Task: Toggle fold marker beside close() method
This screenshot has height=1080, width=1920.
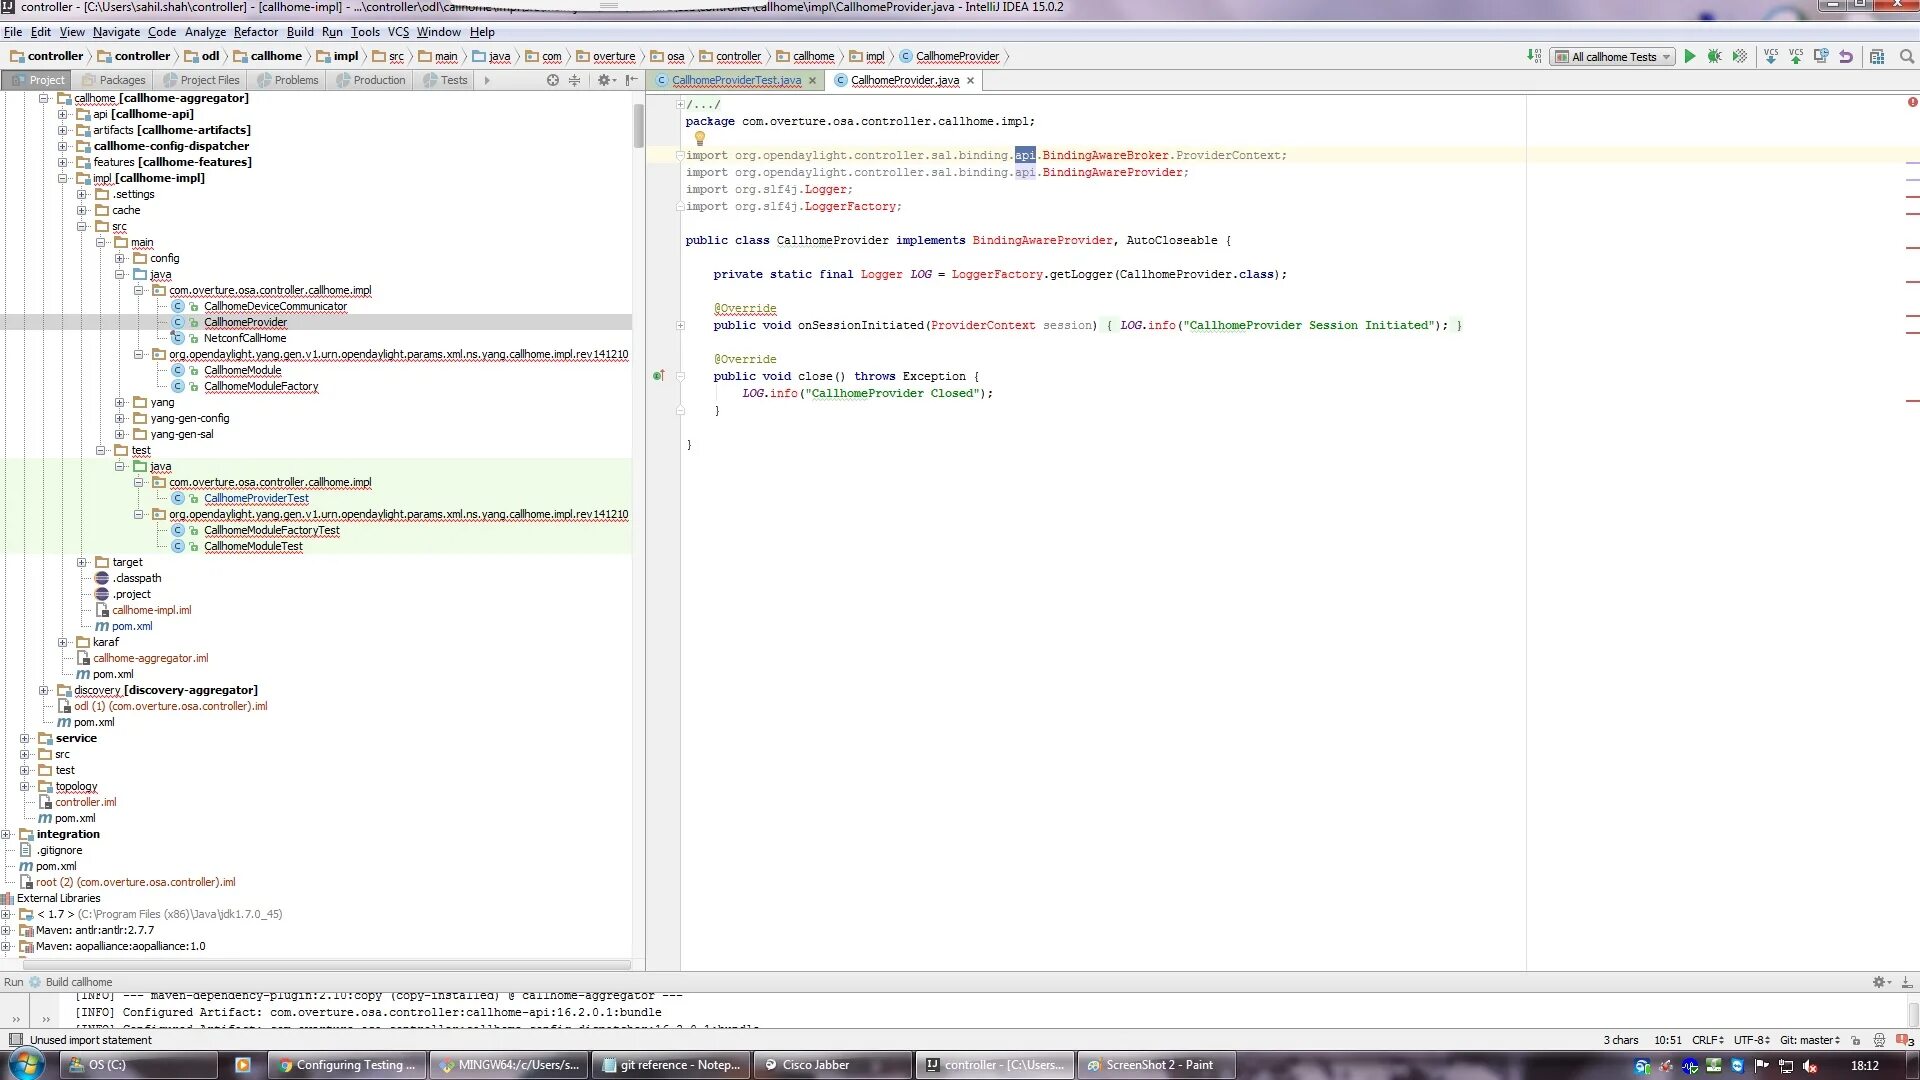Action: (x=680, y=377)
